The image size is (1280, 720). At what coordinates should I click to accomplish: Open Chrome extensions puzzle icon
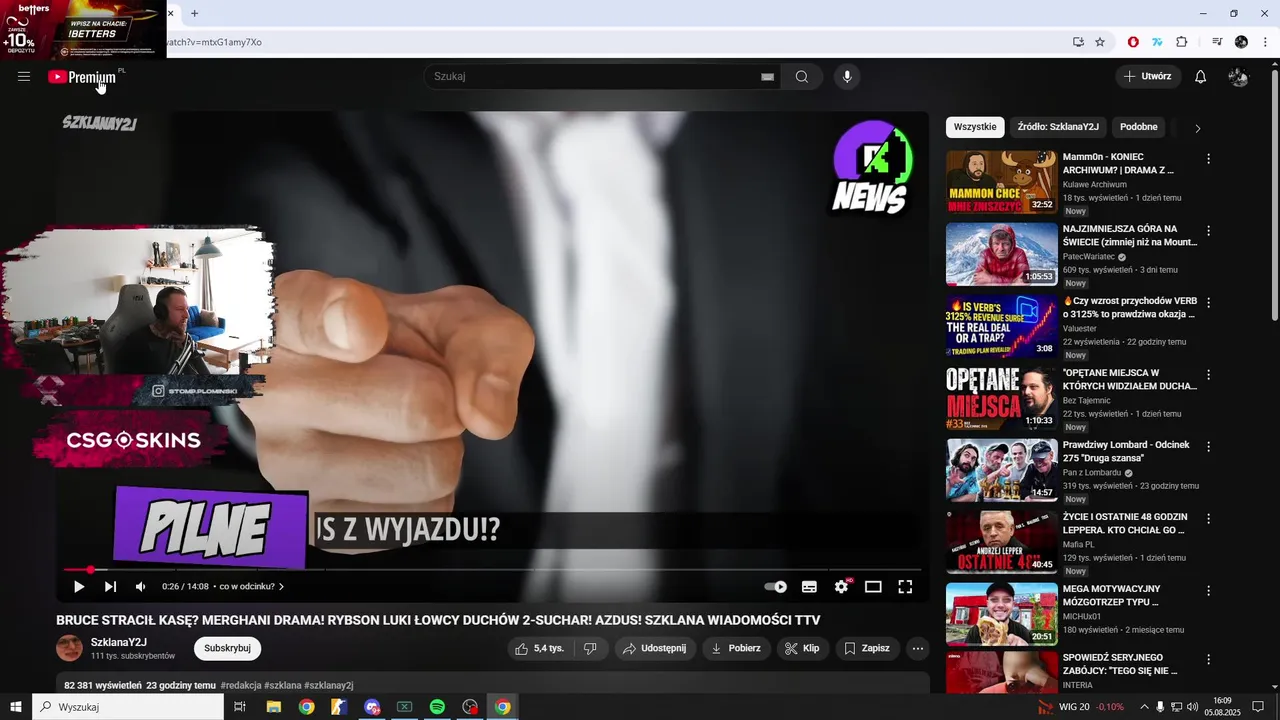pyautogui.click(x=1182, y=42)
